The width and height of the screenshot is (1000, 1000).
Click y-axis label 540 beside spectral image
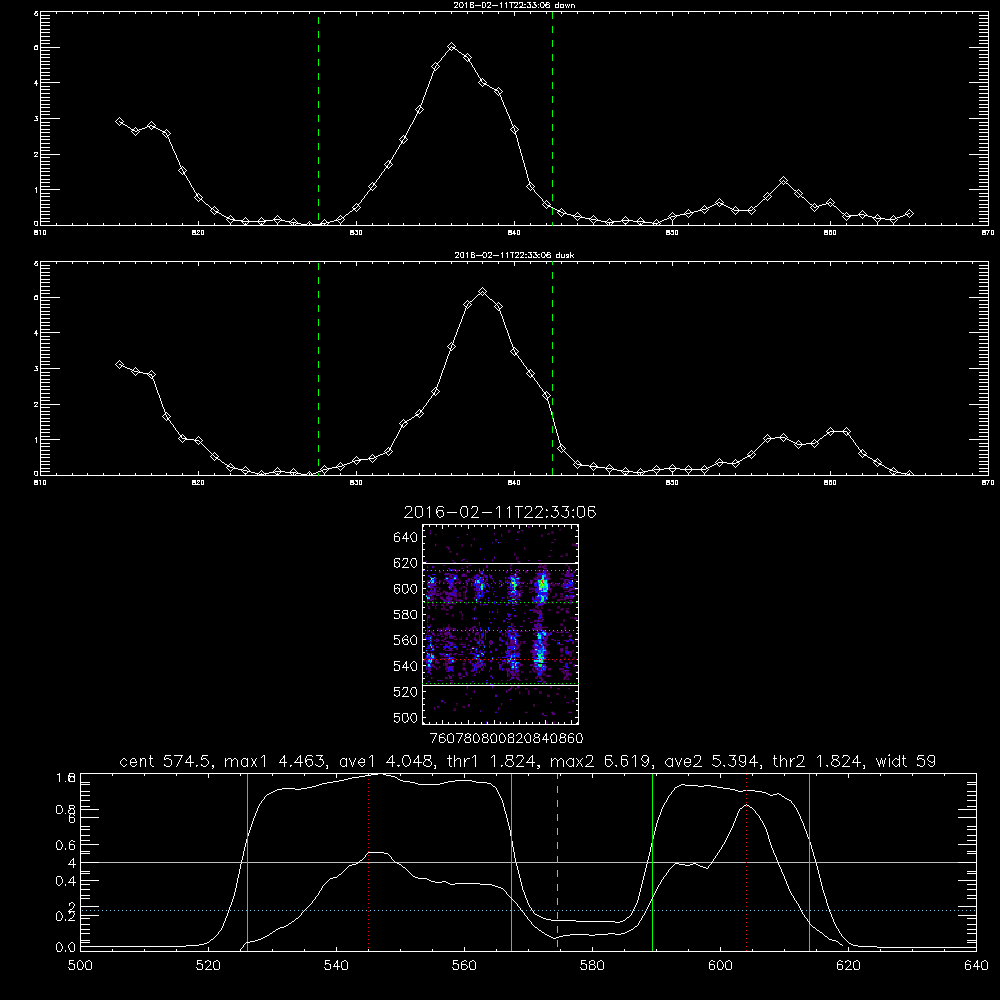[x=406, y=666]
